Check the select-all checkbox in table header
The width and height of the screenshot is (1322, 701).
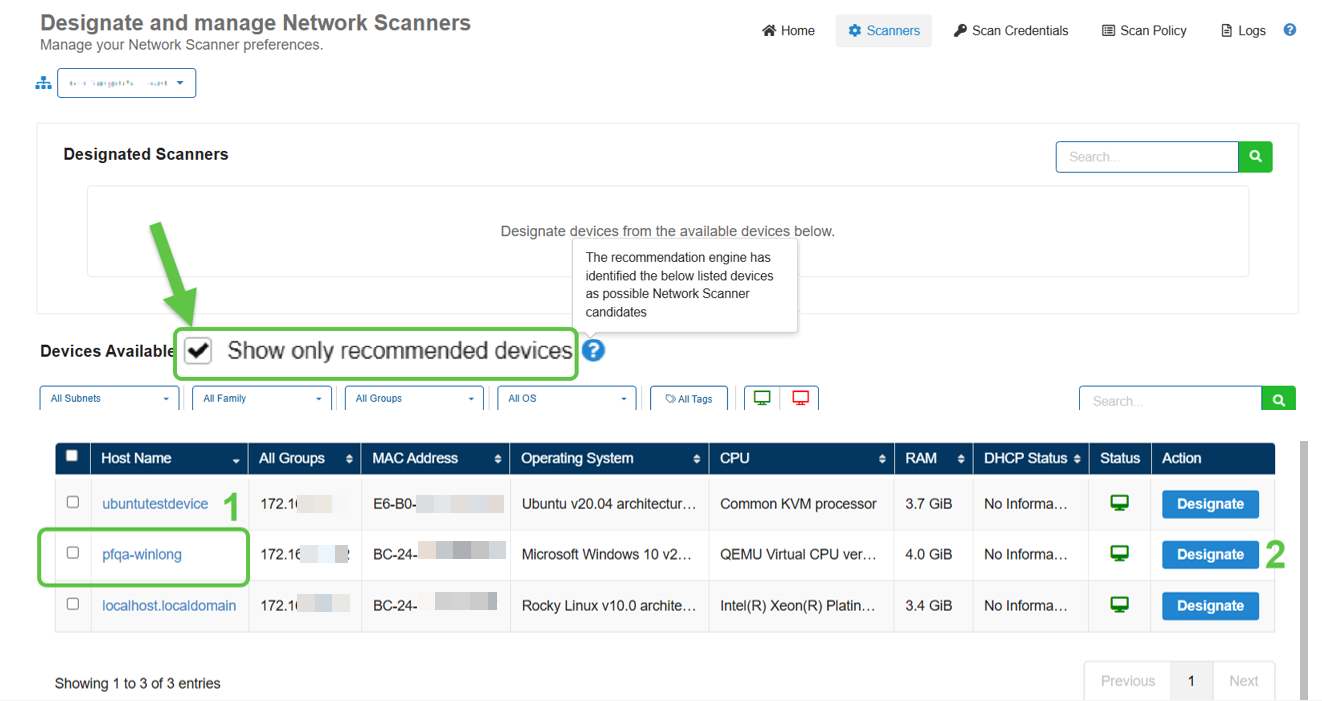pyautogui.click(x=72, y=456)
